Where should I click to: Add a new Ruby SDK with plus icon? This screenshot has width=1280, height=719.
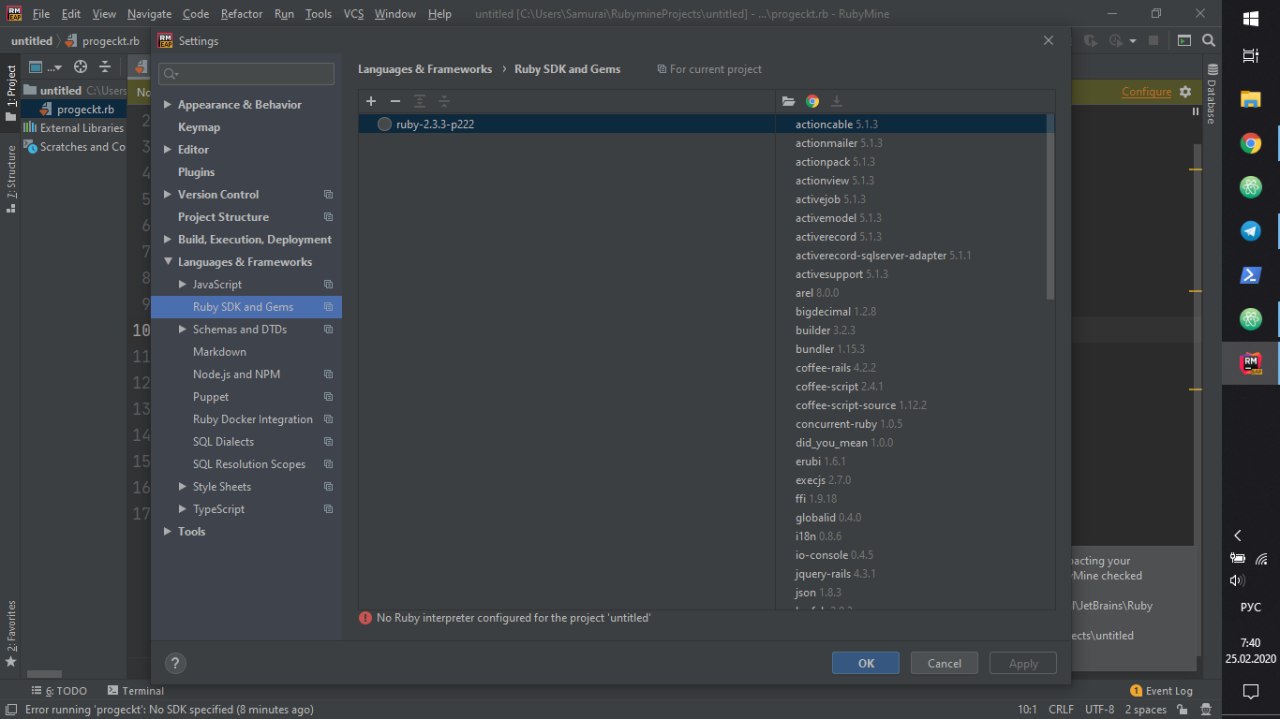[371, 101]
